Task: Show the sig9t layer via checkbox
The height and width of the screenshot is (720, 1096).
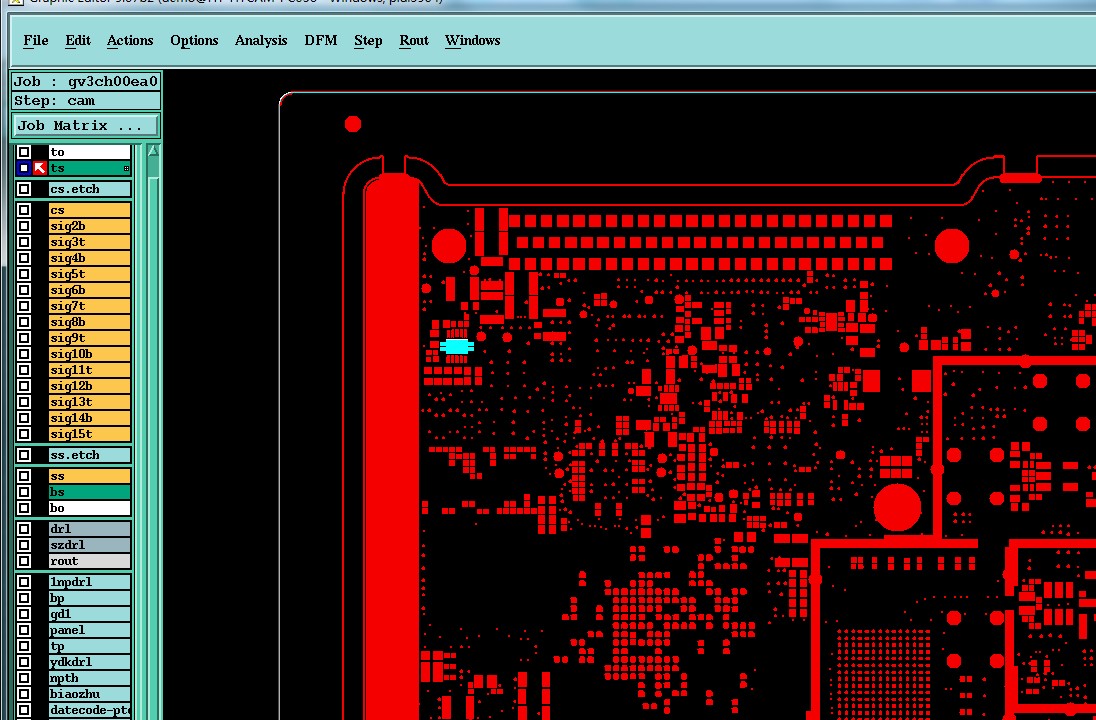Action: pos(24,338)
